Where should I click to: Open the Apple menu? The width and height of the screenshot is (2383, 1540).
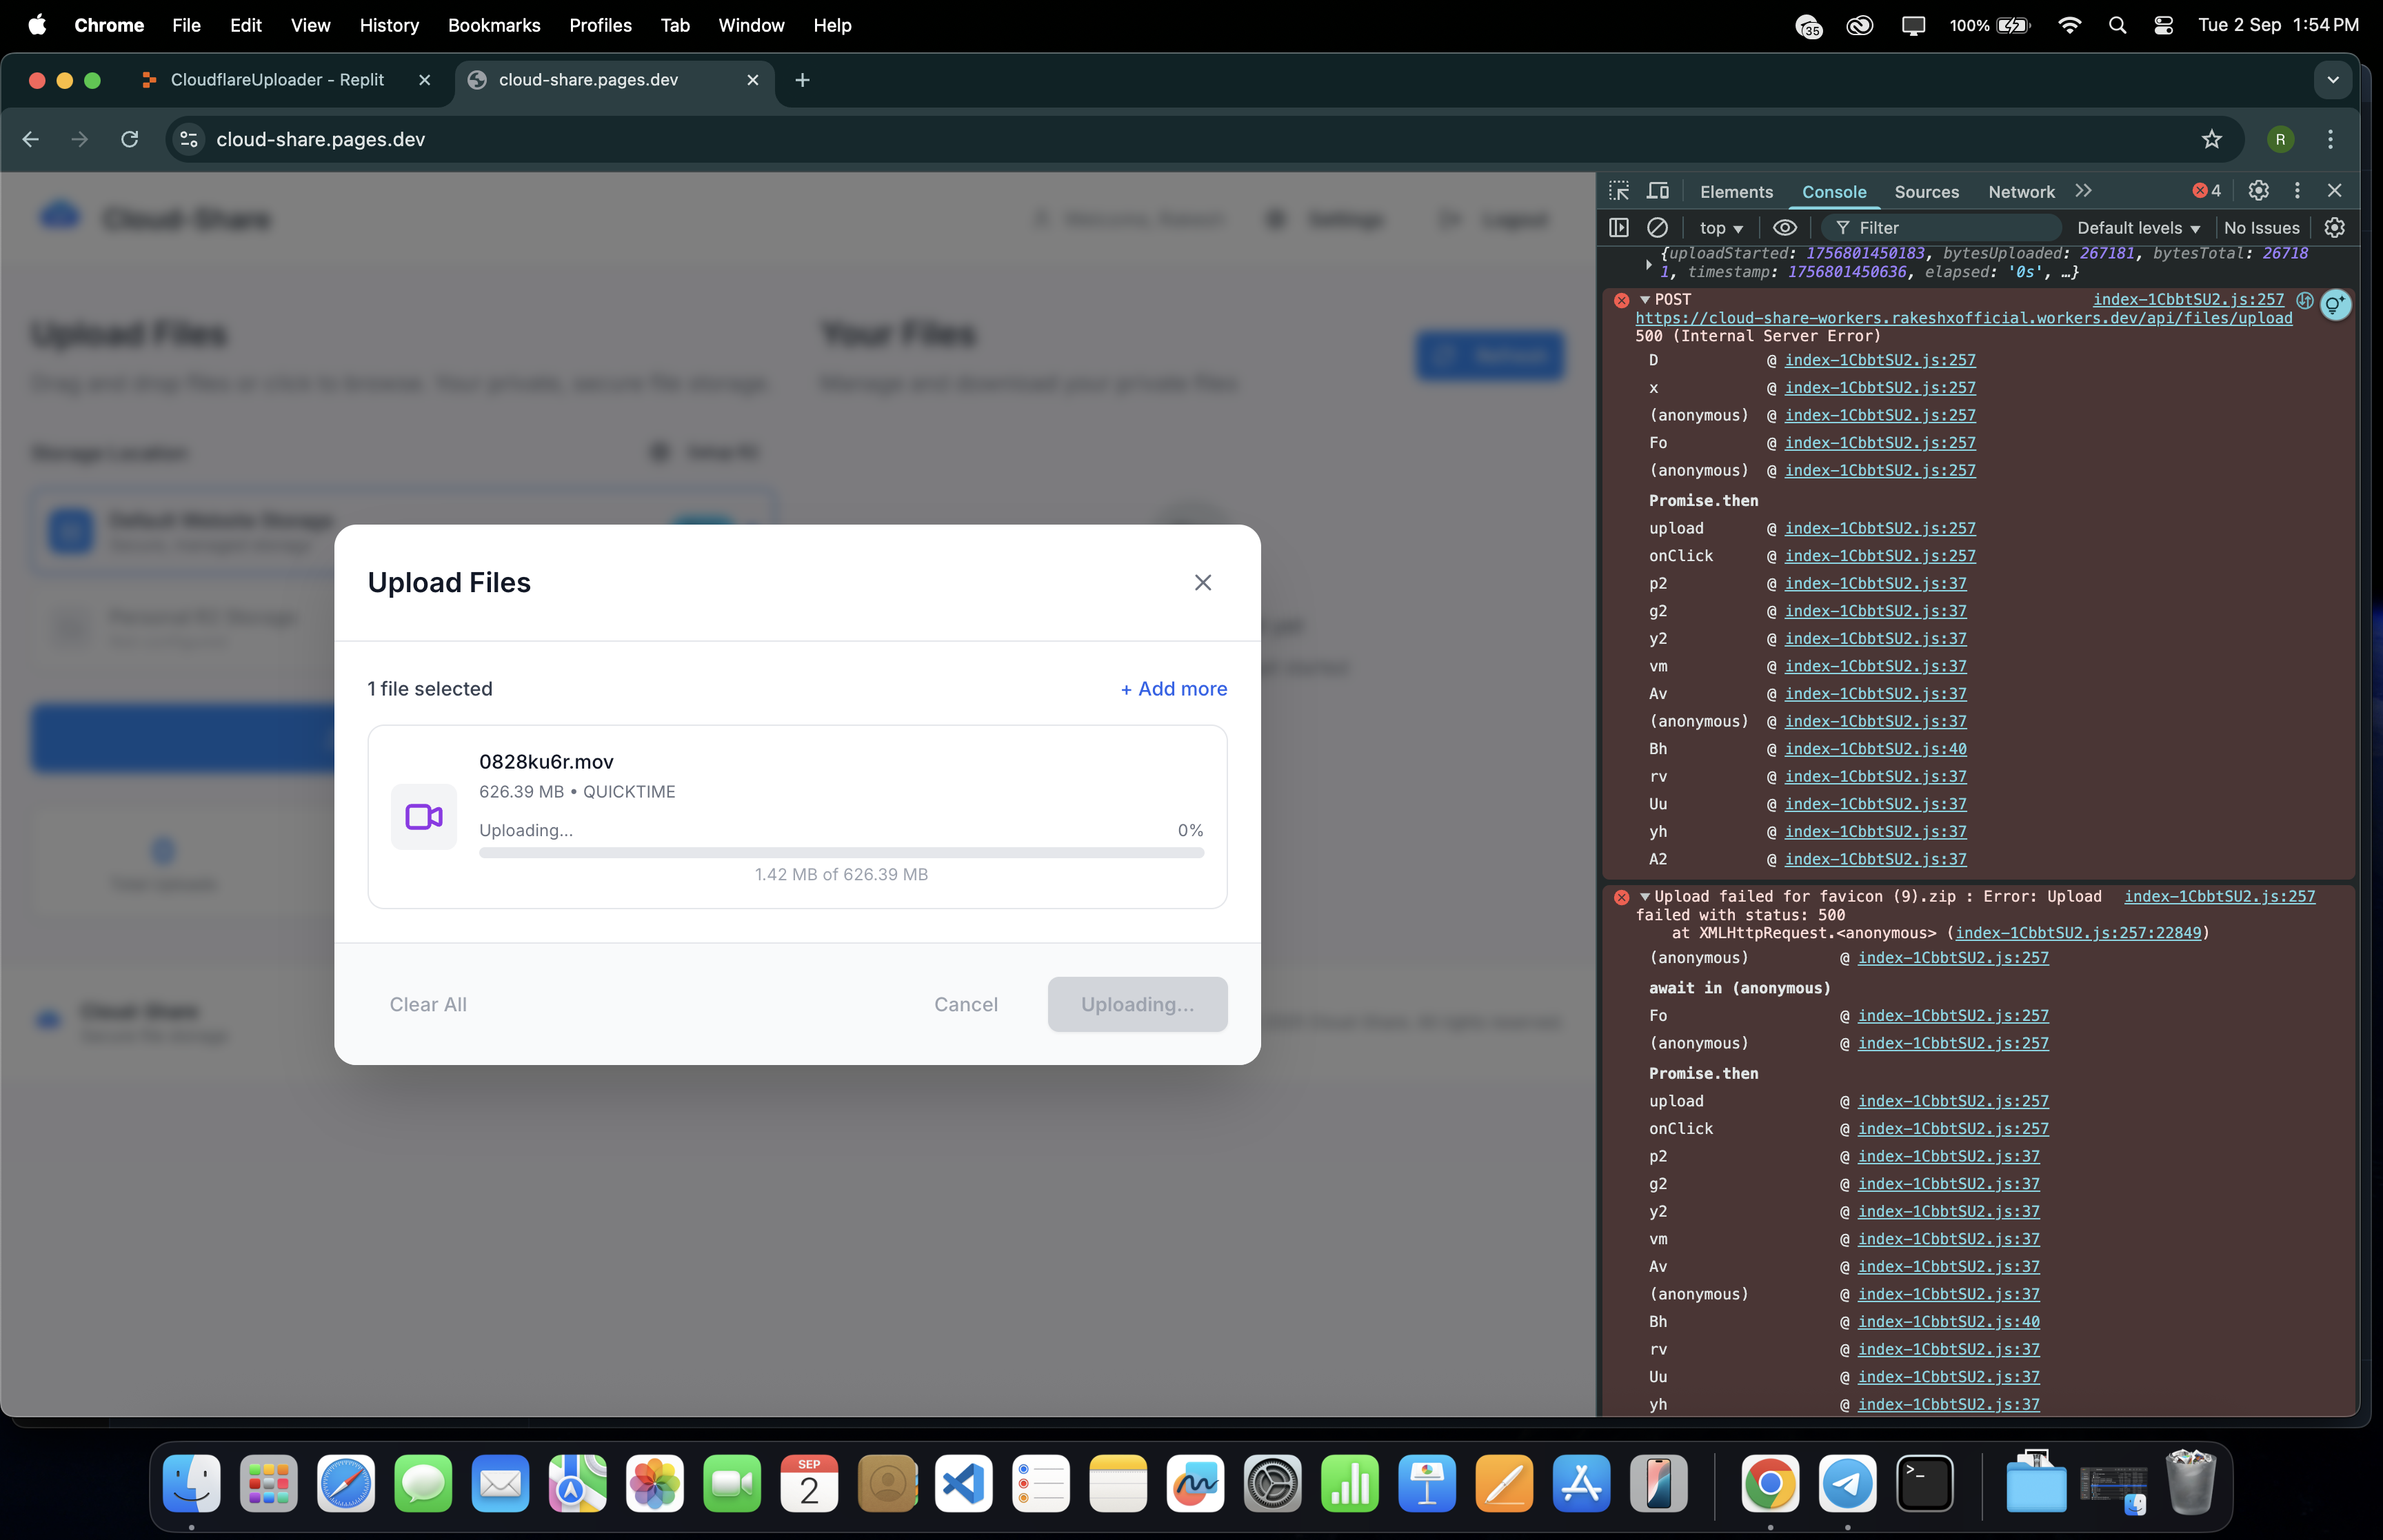[x=37, y=25]
